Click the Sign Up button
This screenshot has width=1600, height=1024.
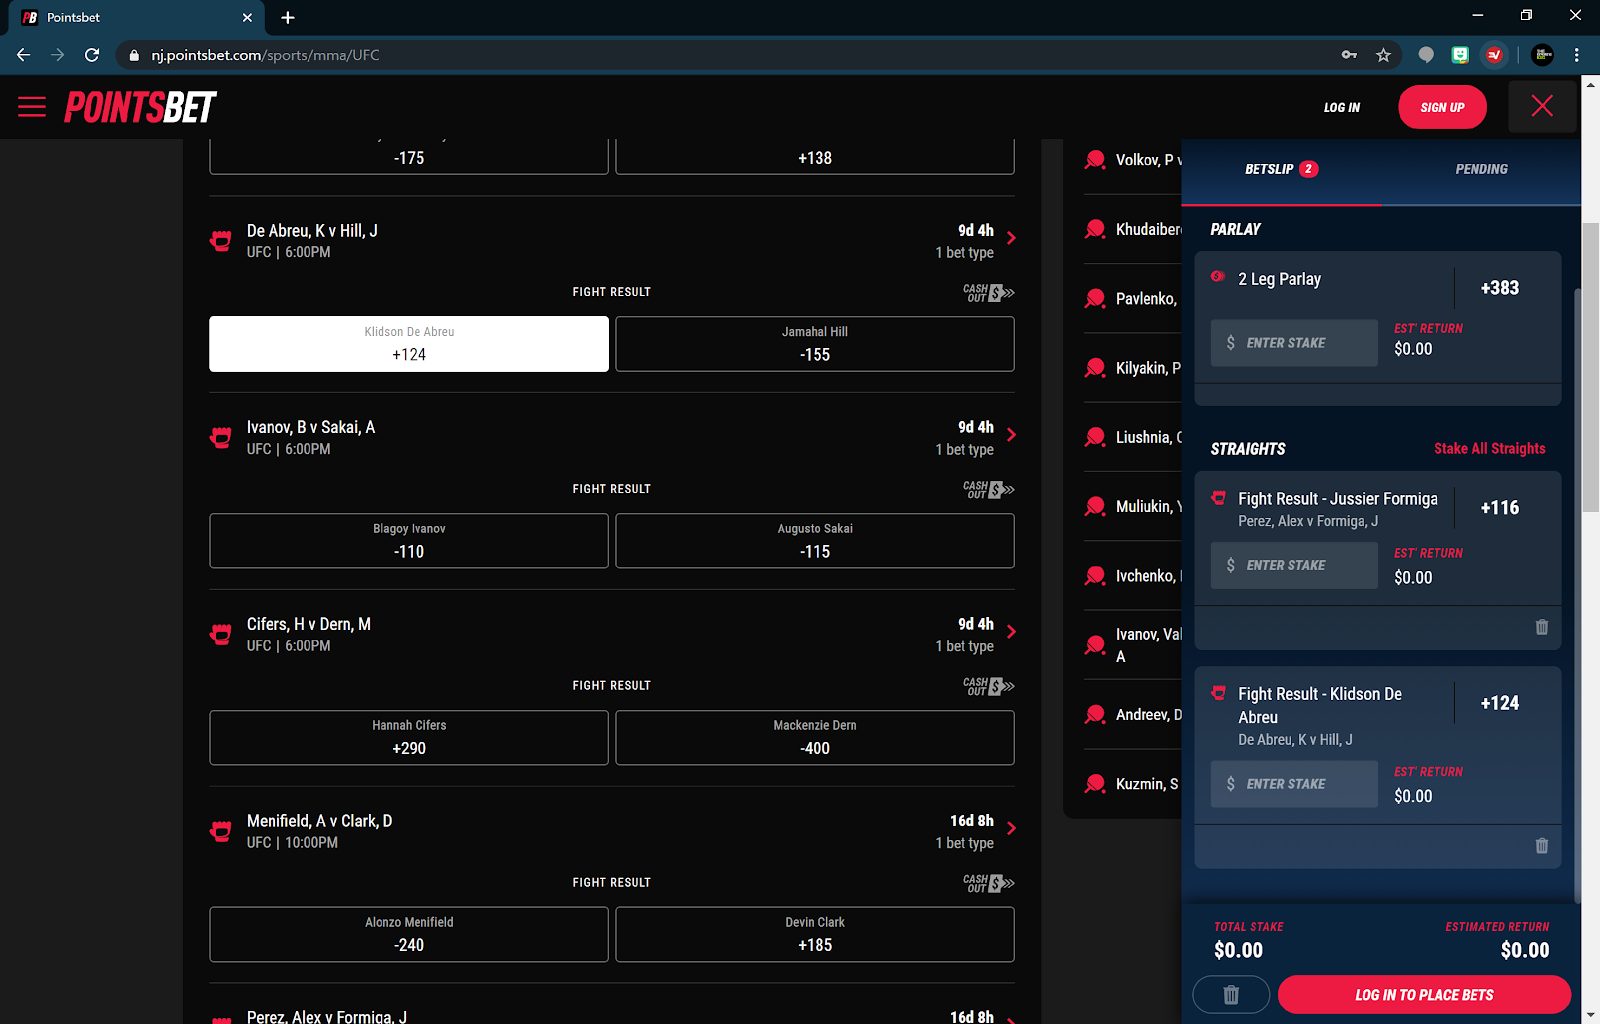1441,107
